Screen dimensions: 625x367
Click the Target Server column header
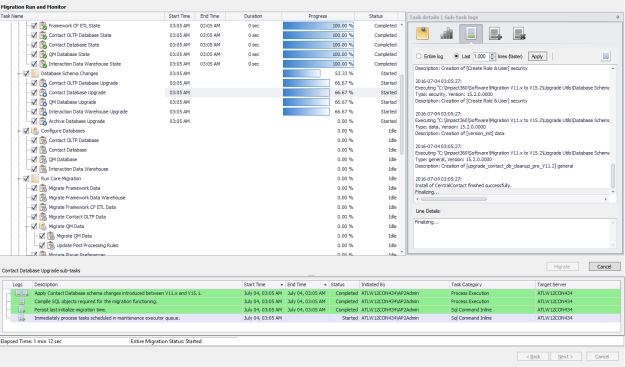pos(578,285)
